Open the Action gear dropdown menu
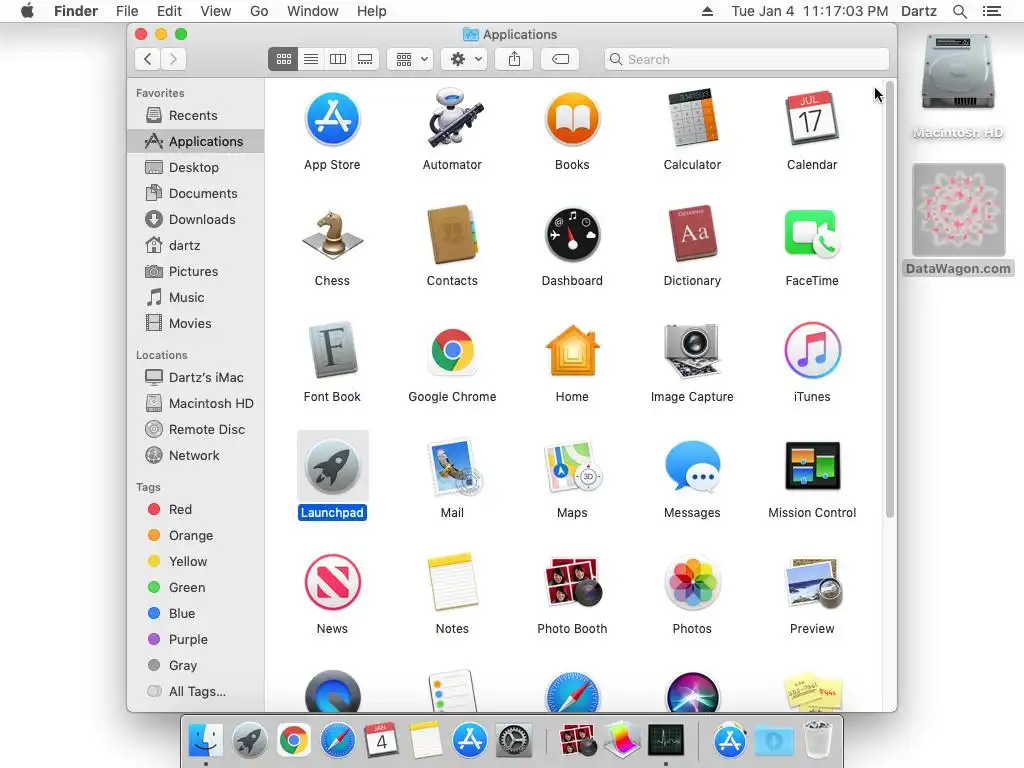This screenshot has width=1024, height=768. tap(464, 59)
